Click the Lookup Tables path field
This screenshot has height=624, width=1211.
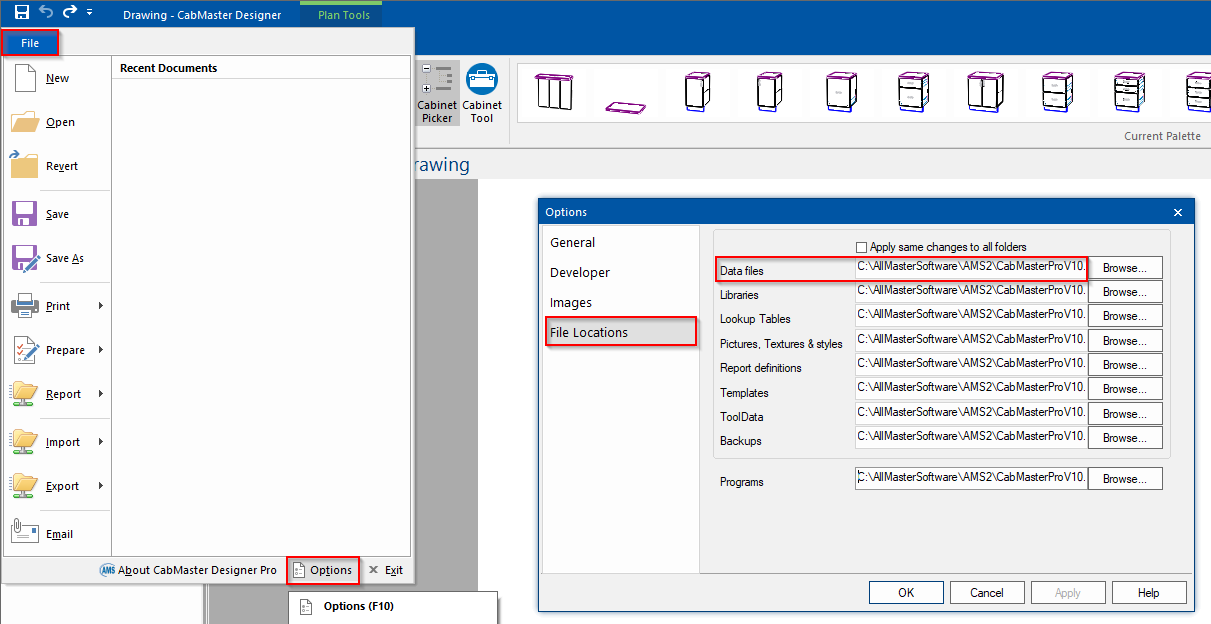coord(971,315)
